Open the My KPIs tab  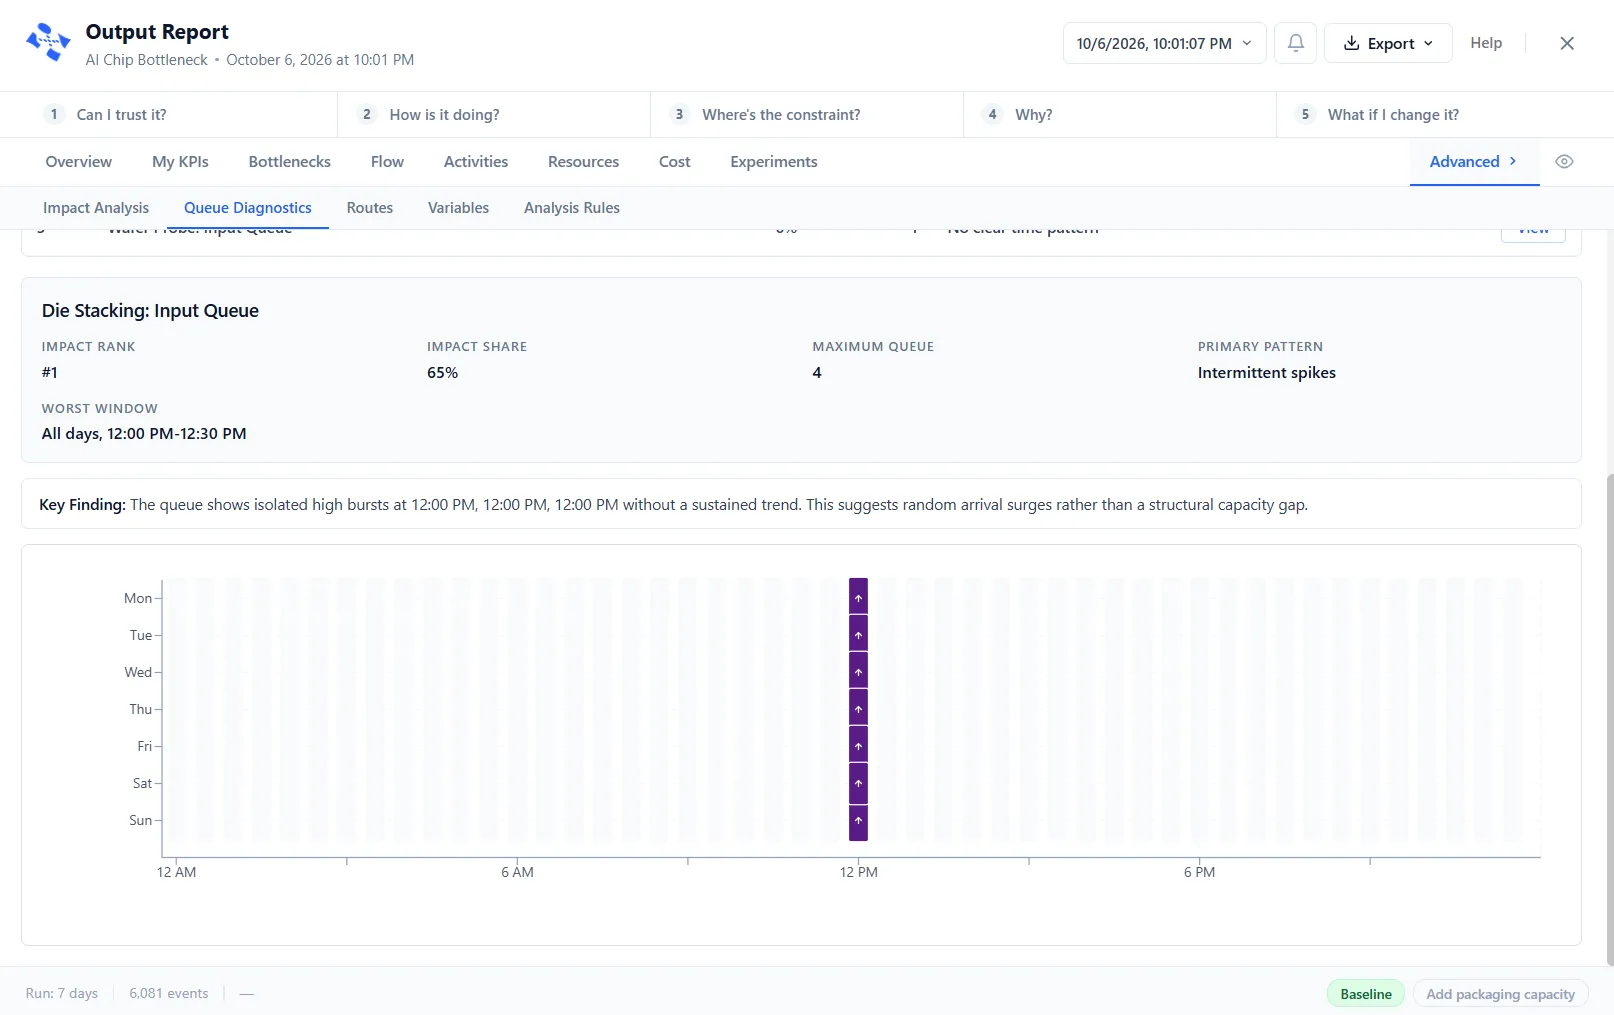tap(180, 162)
